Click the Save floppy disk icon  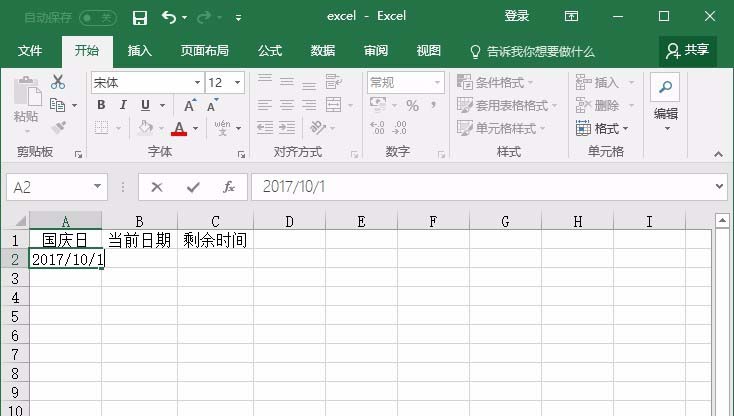140,17
